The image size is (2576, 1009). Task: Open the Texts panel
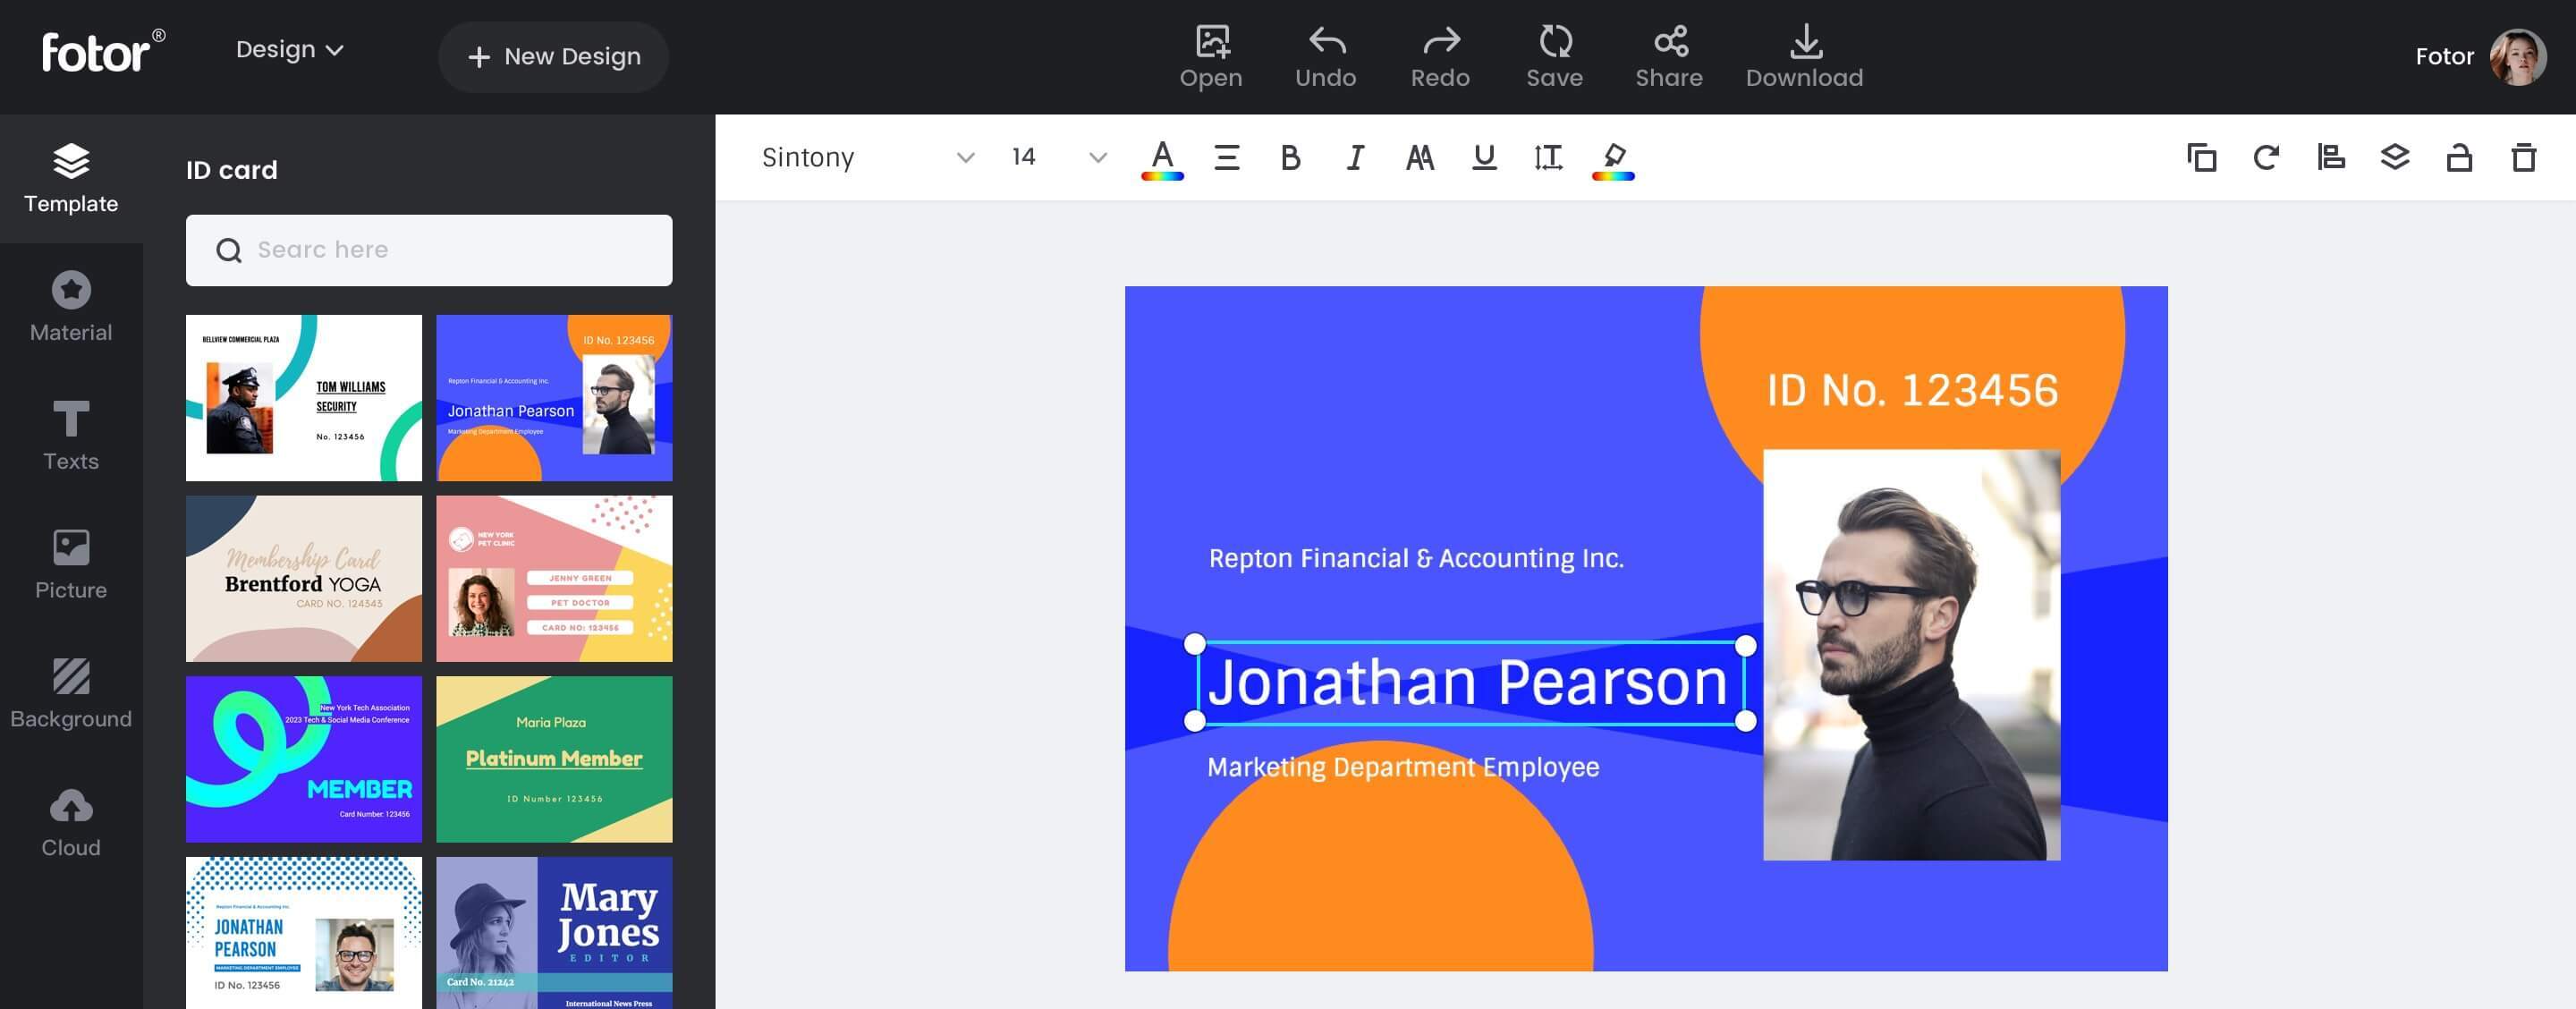pos(70,435)
